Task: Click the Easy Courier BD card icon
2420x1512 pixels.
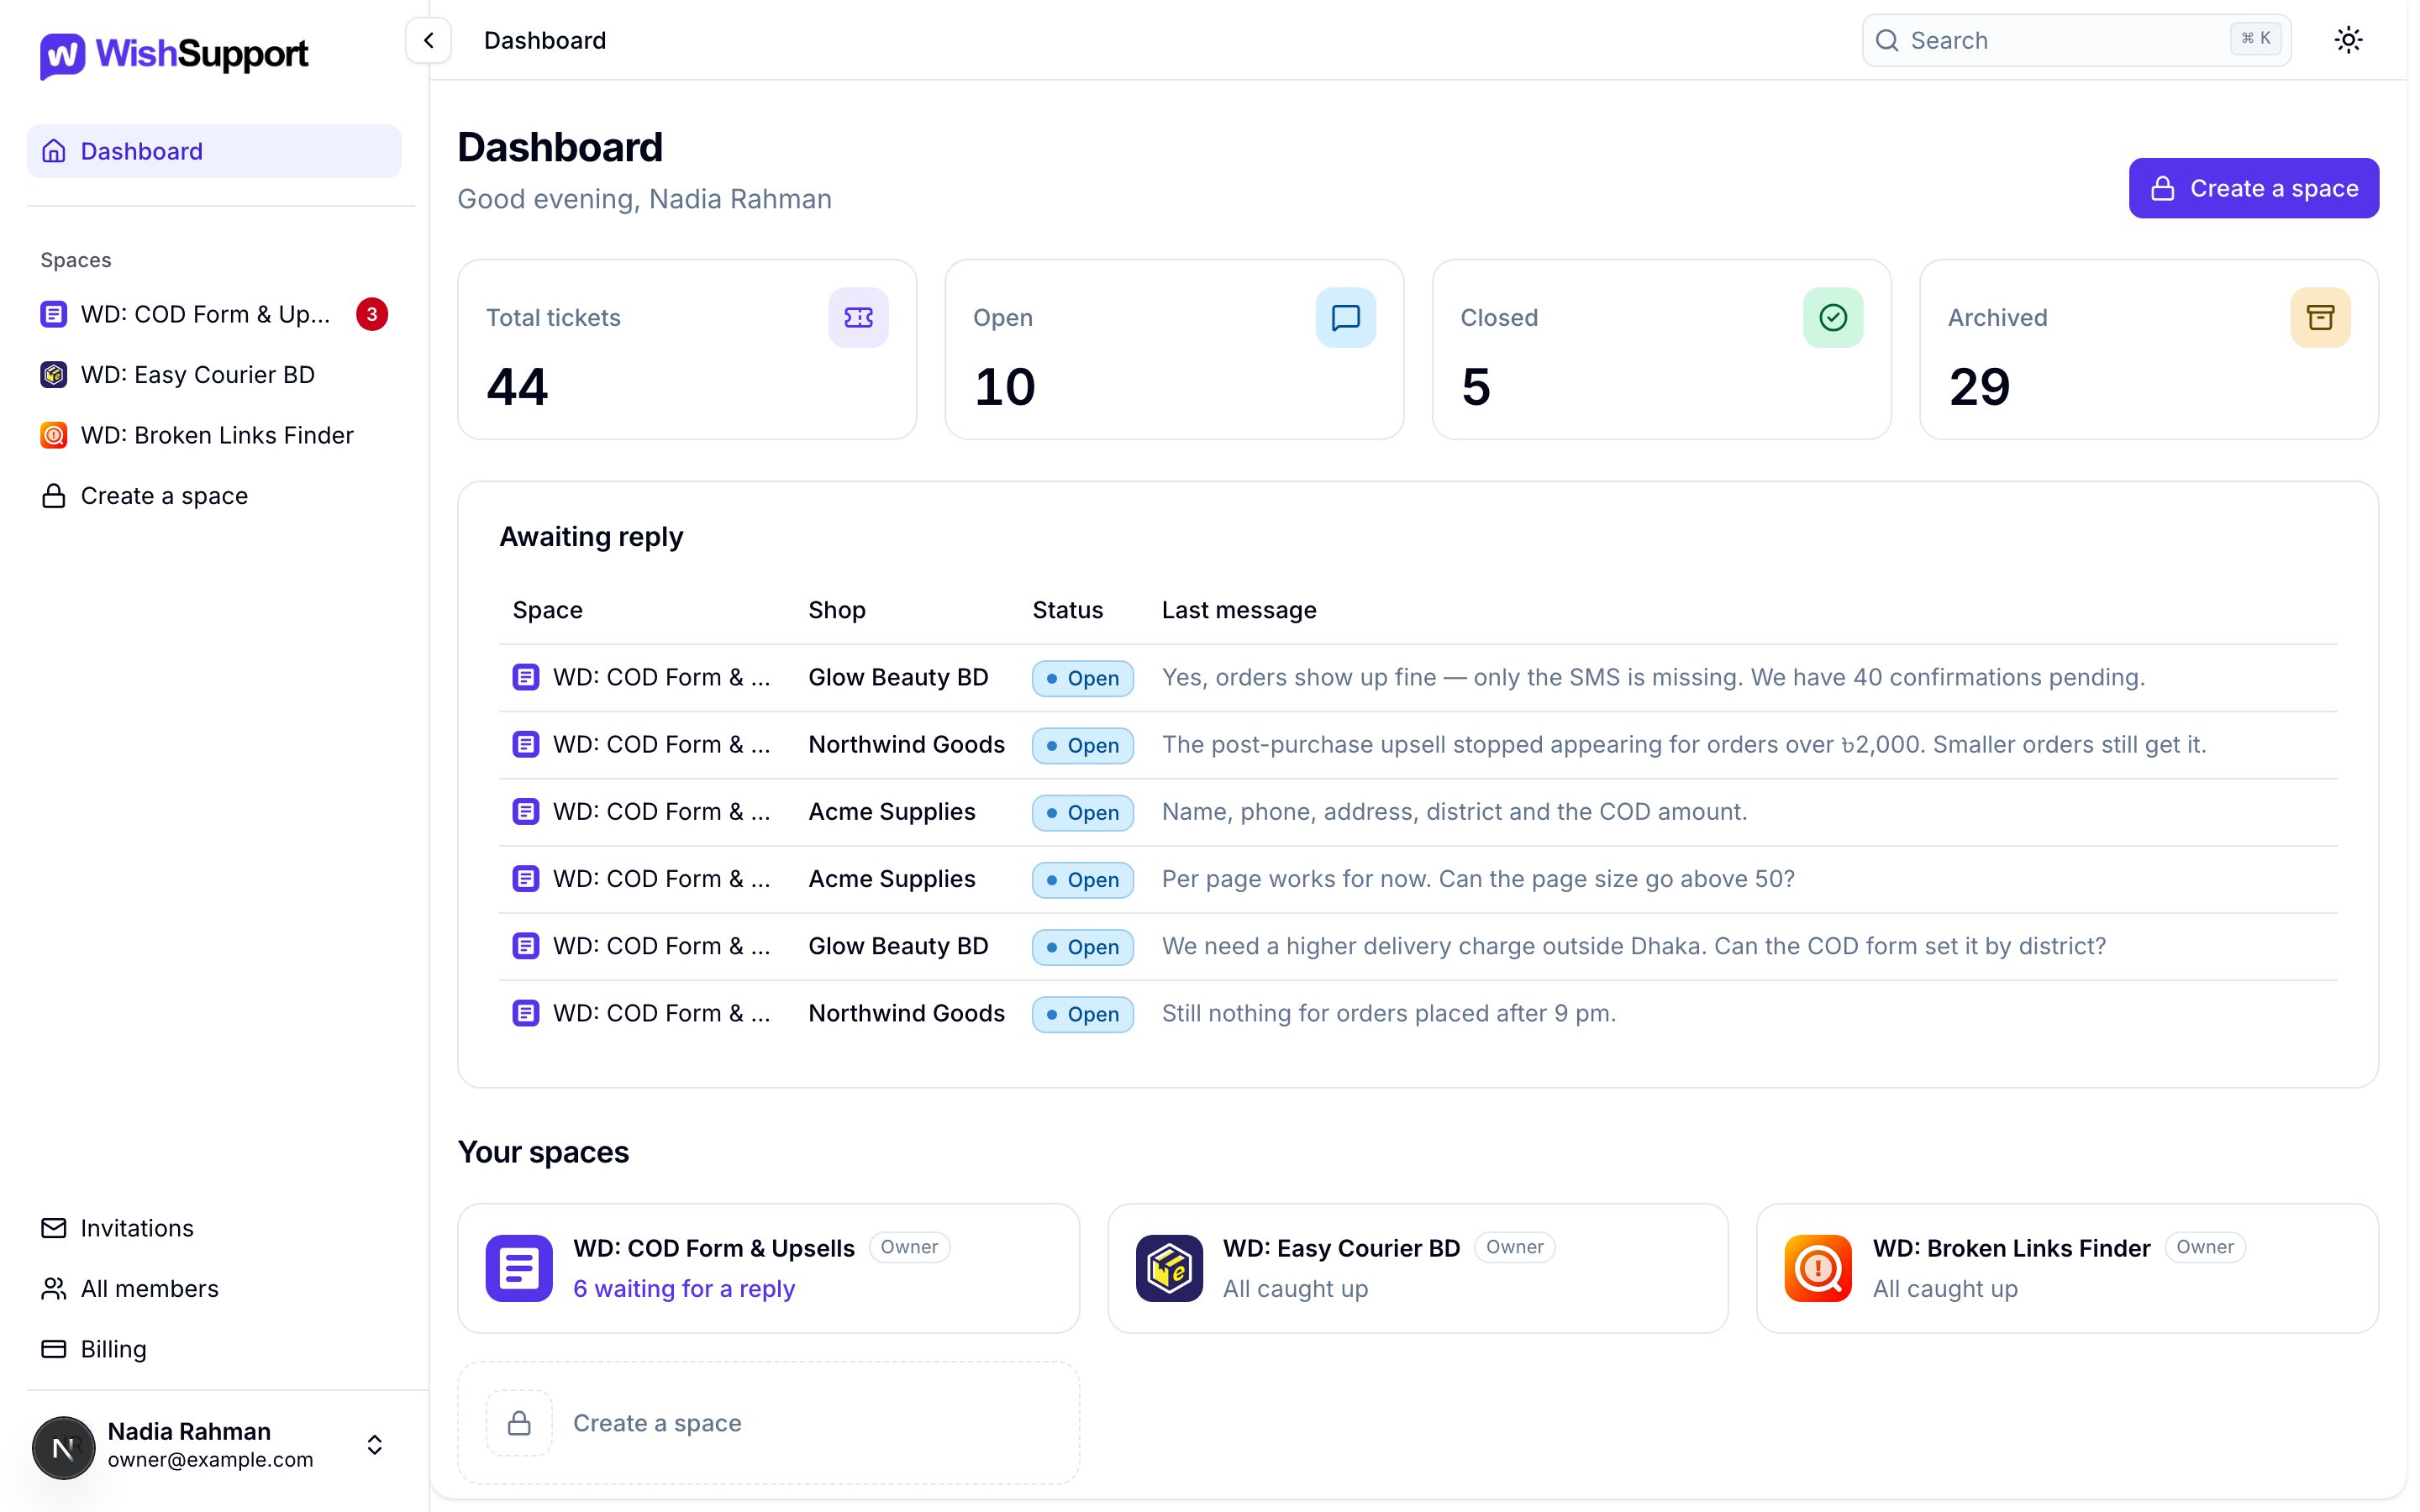Action: [1168, 1268]
